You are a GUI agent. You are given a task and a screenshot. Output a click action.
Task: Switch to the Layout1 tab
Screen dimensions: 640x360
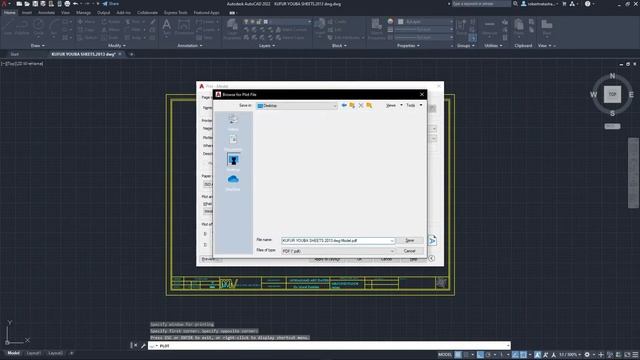33,353
